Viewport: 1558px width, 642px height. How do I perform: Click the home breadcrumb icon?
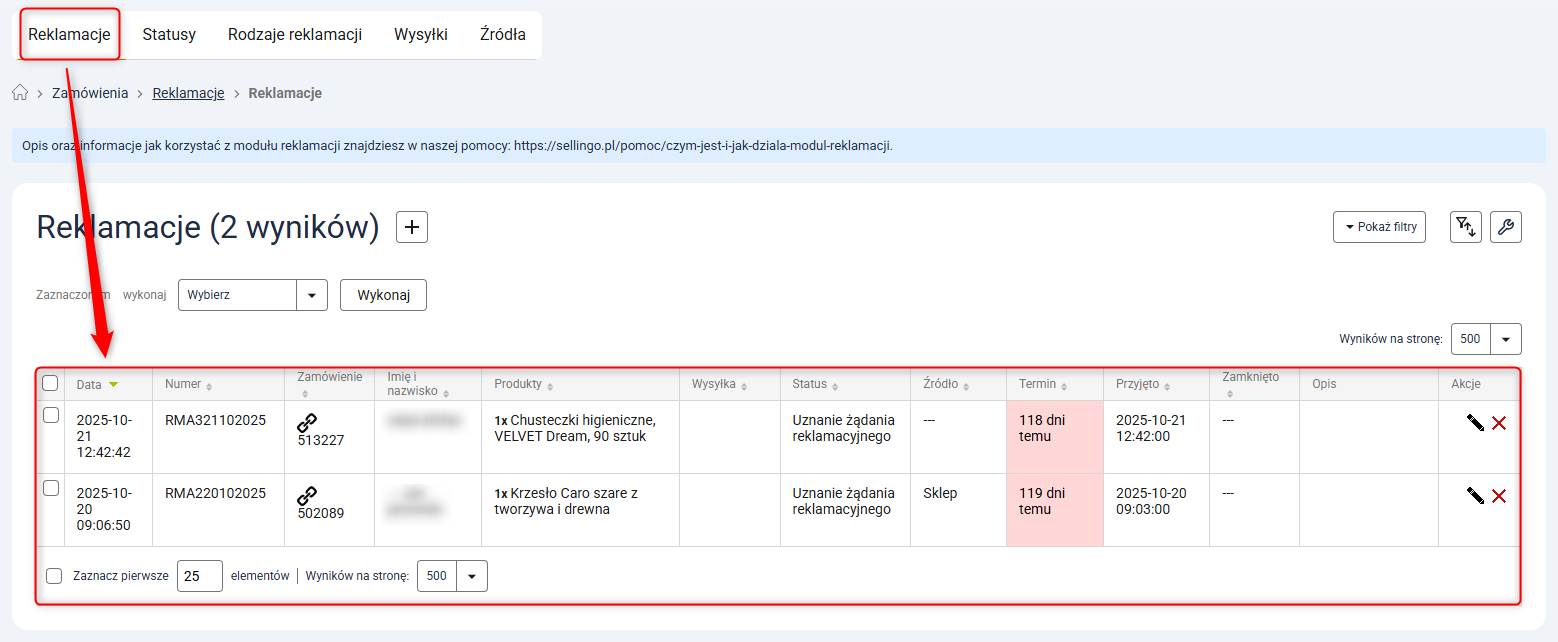[x=20, y=93]
